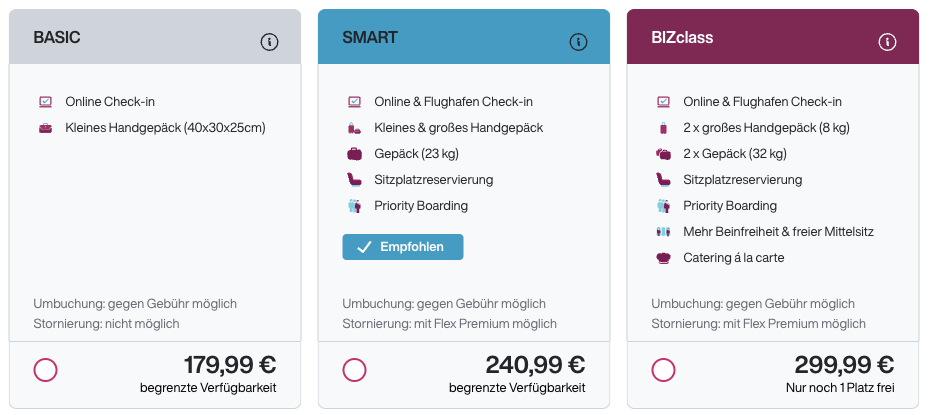Image resolution: width=932 pixels, height=415 pixels.
Task: Click BIZclass catering à la carte icon
Action: click(663, 258)
